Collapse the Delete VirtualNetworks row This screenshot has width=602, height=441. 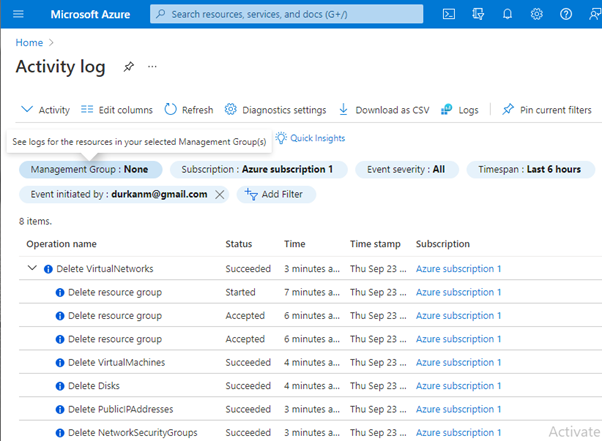pos(32,268)
